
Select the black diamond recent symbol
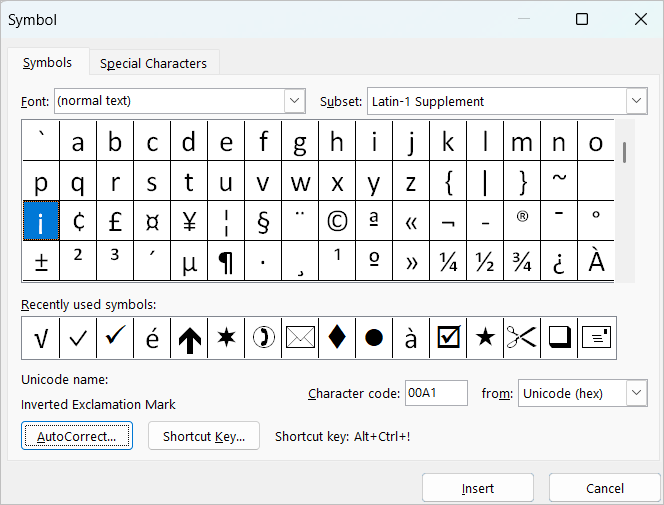tap(337, 338)
